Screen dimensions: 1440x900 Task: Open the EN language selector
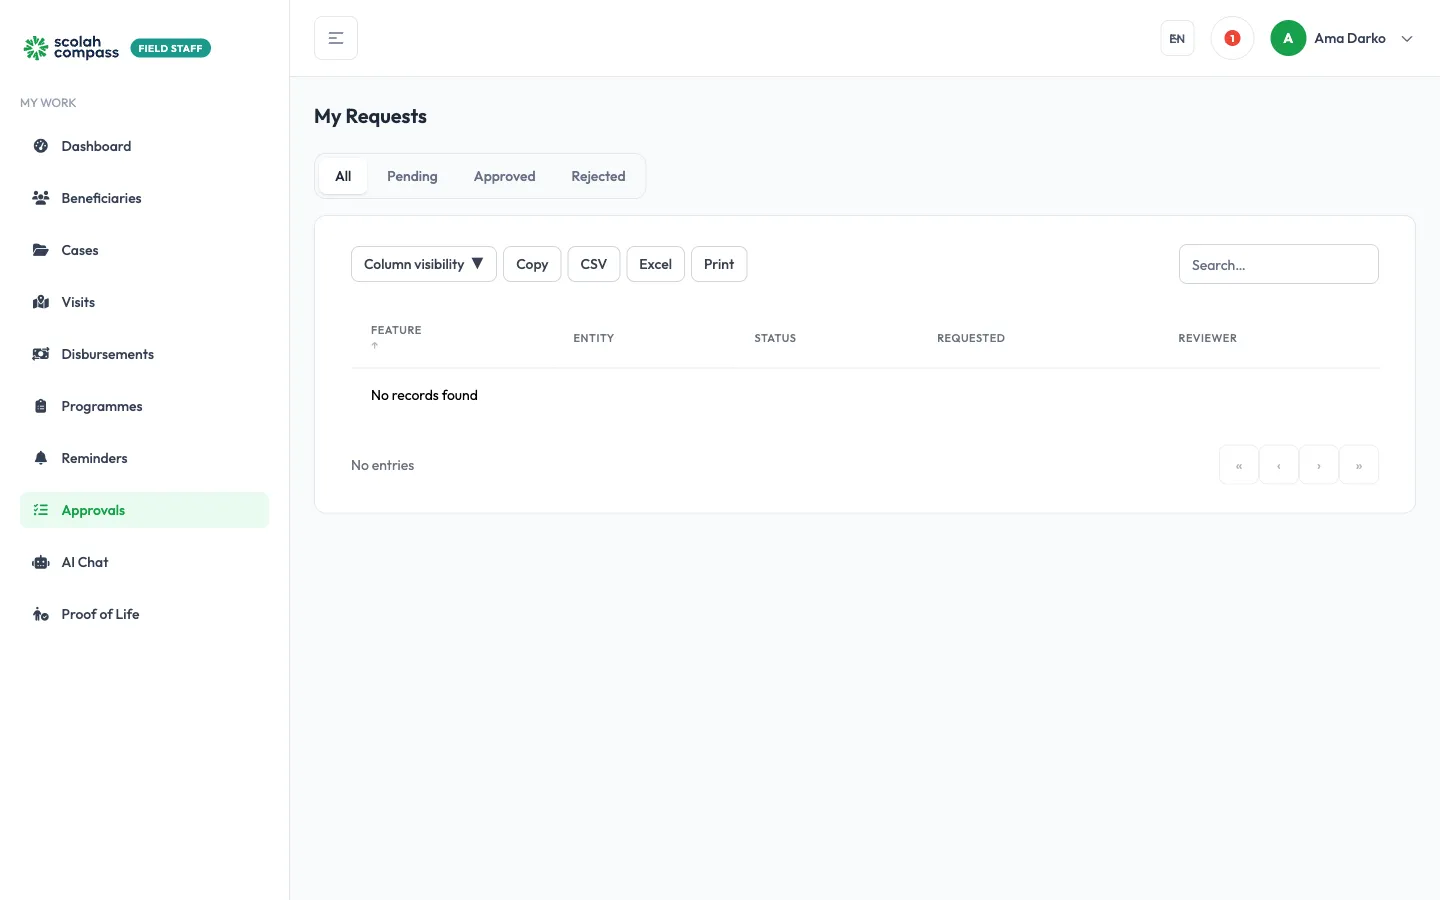click(1177, 38)
